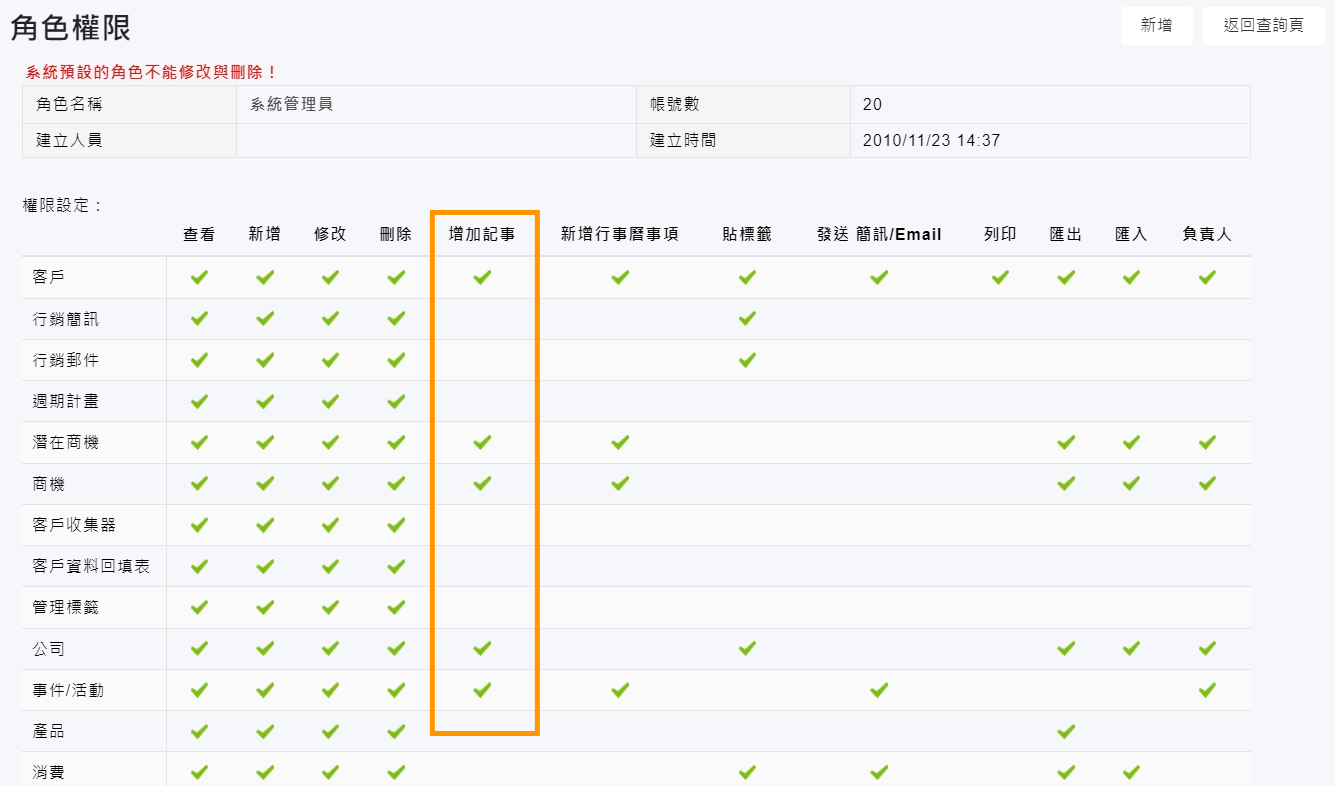Screen dimensions: 1335x786
Task: Click the 返回查詢頁 button
Action: point(1263,26)
